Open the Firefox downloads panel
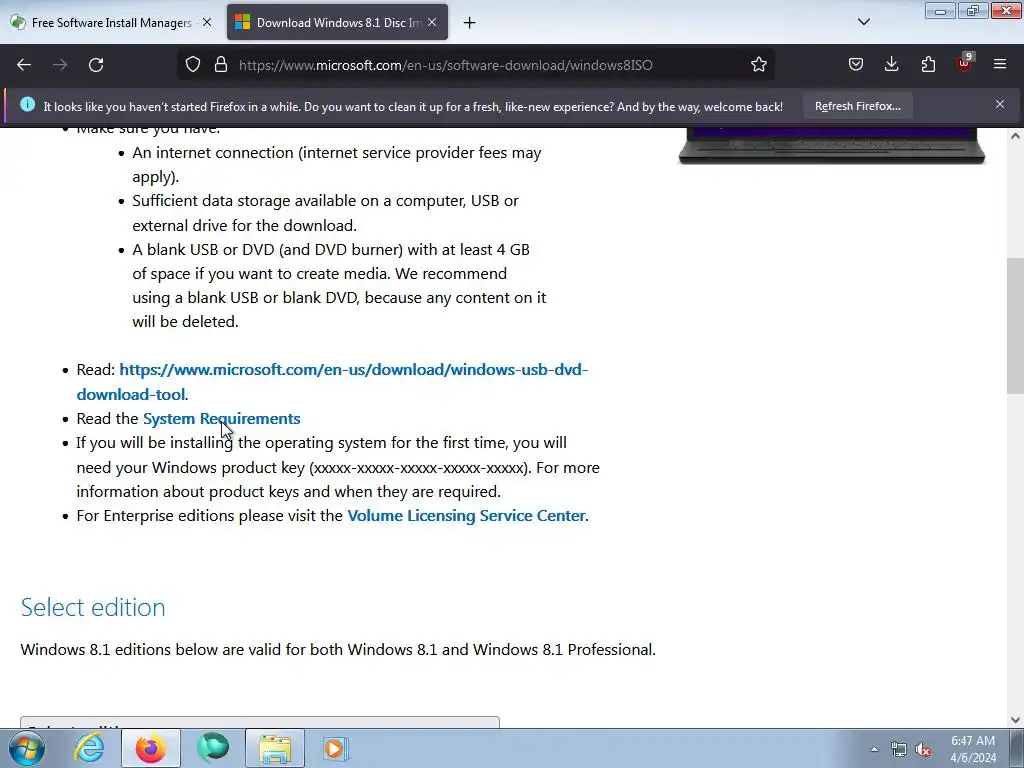The height and width of the screenshot is (768, 1024). point(891,65)
